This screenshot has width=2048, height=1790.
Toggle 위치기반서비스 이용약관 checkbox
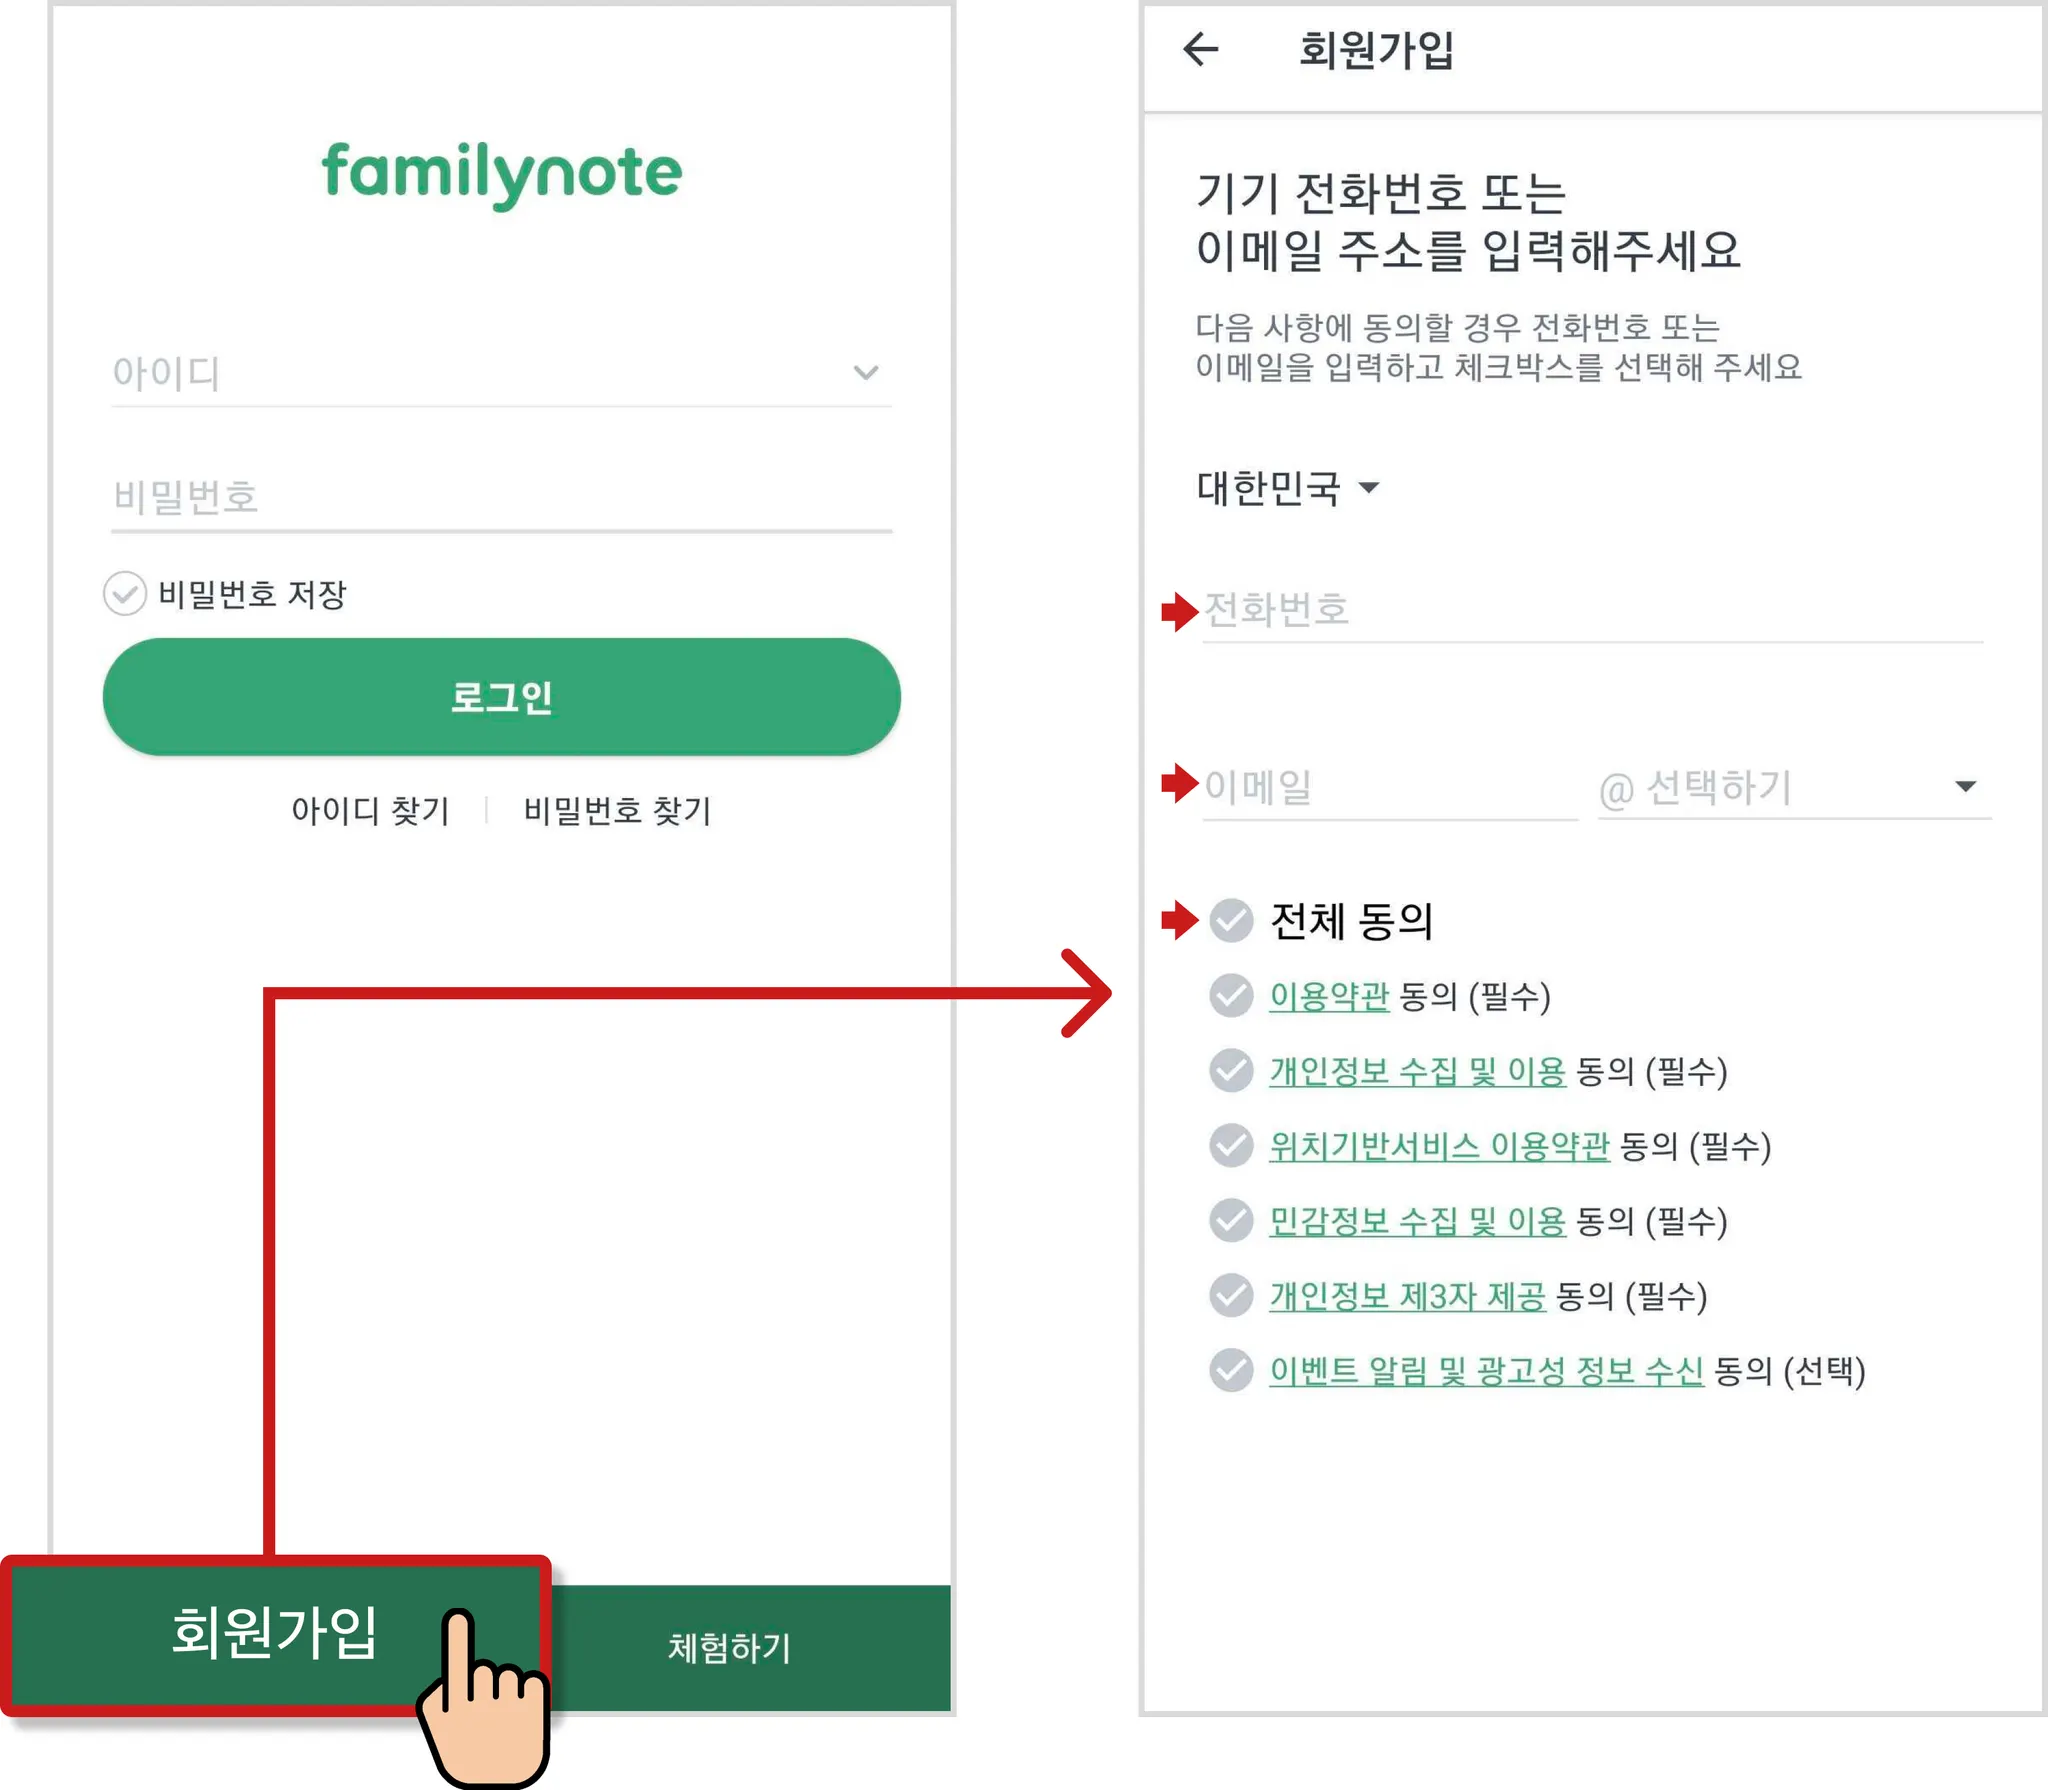pos(1231,1146)
